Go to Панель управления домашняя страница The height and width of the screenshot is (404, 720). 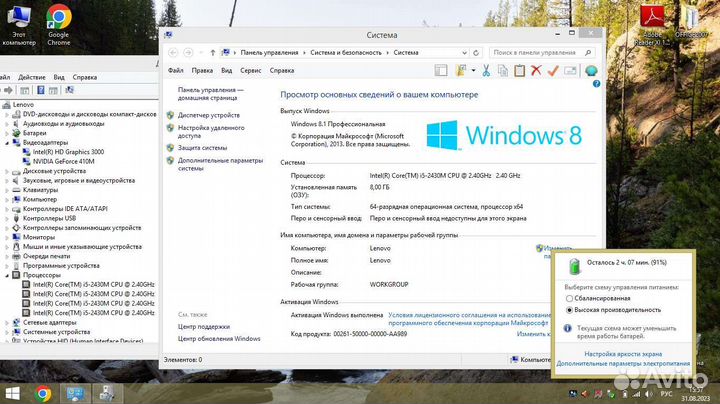point(210,94)
